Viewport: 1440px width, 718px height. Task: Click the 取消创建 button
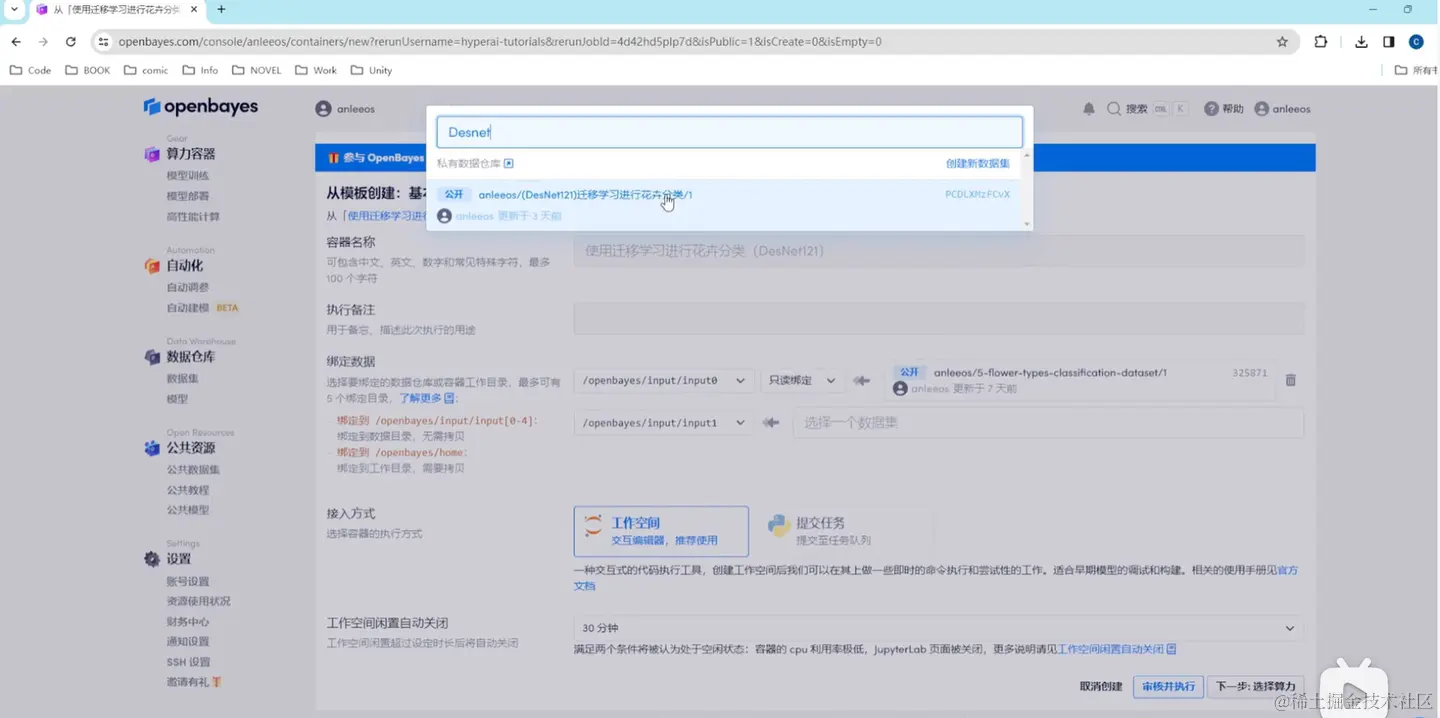1102,687
